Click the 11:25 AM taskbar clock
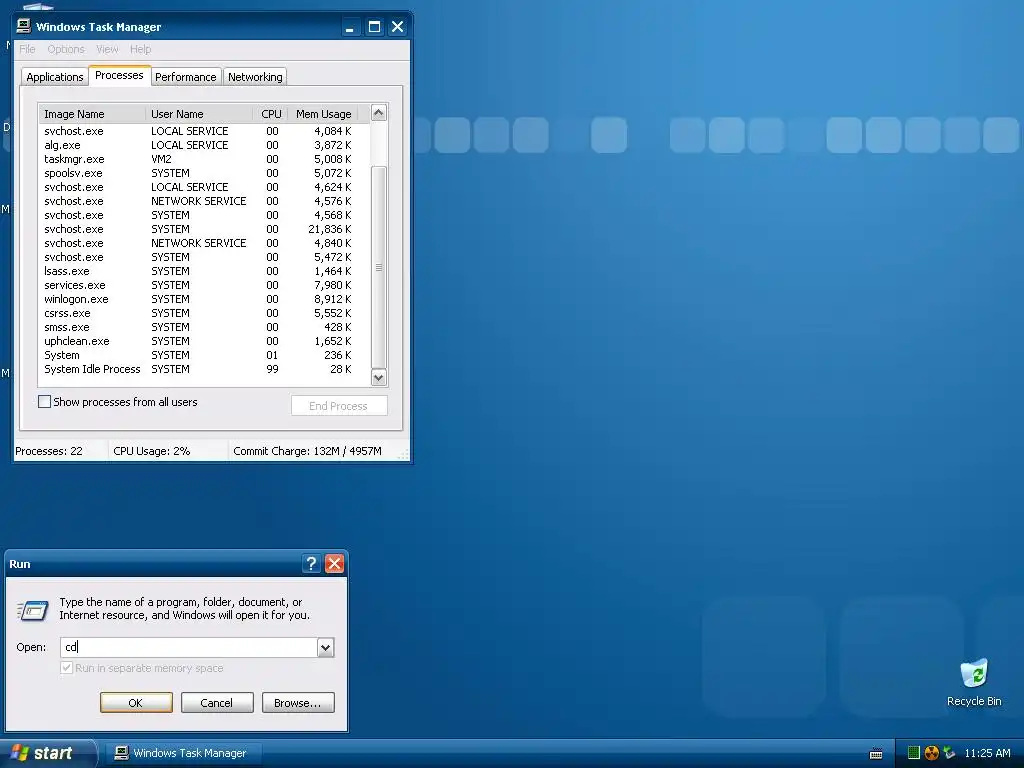 [x=987, y=753]
